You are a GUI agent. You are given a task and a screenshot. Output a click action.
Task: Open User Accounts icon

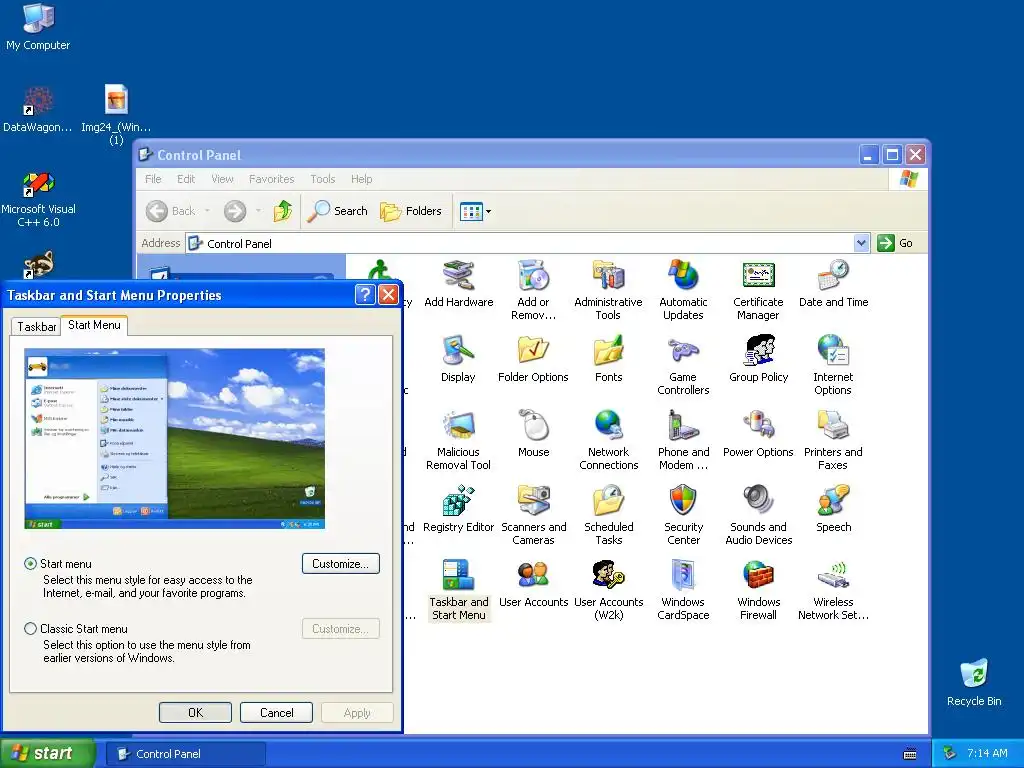tap(534, 584)
